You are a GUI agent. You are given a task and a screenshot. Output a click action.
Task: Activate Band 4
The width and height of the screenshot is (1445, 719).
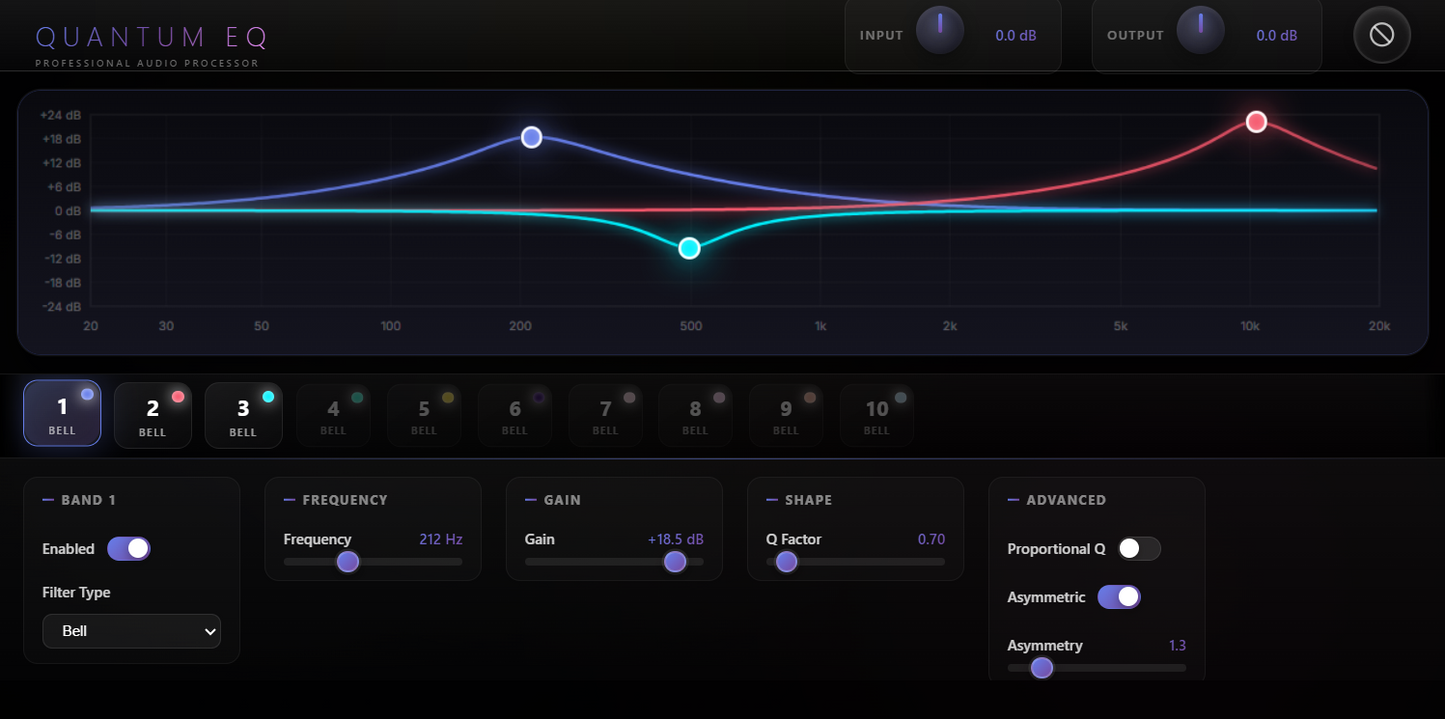click(333, 415)
